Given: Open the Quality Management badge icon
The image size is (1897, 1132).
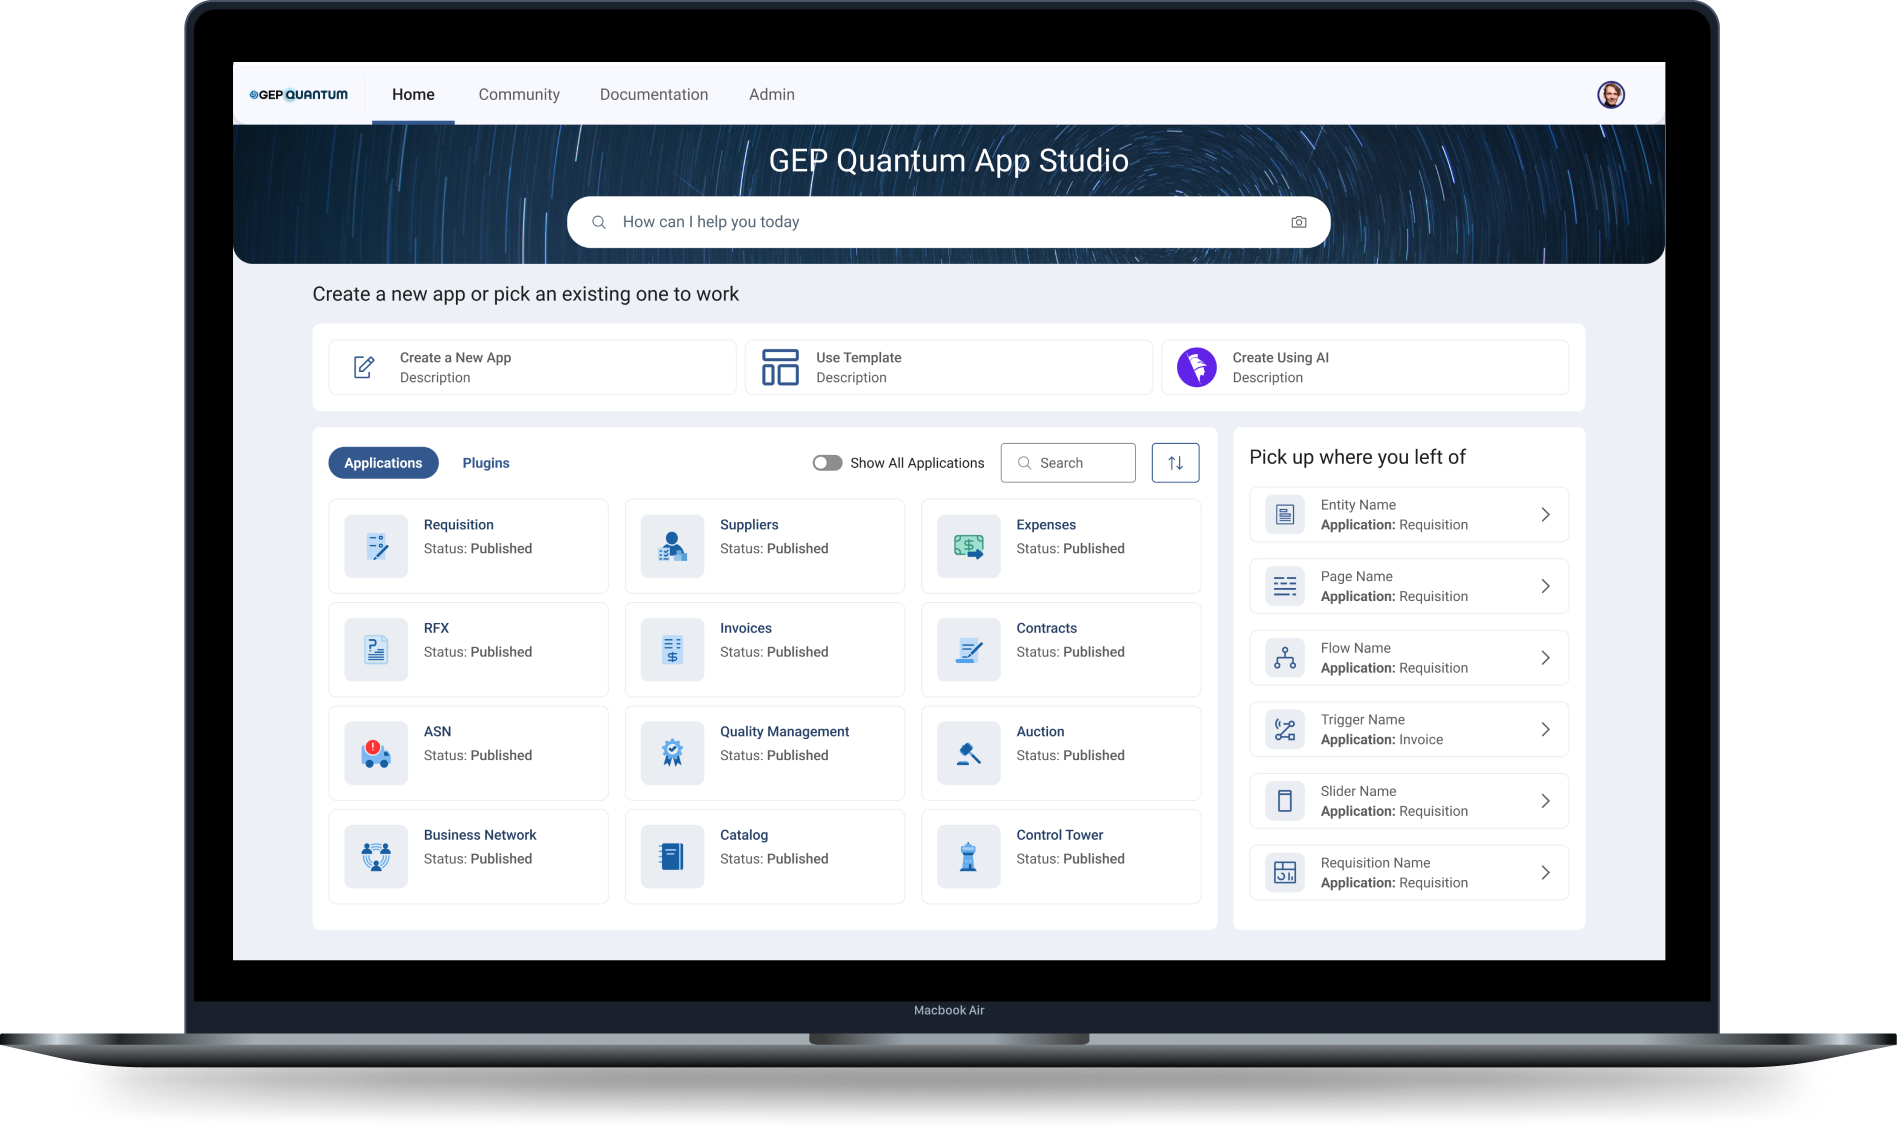Looking at the screenshot, I should coord(672,753).
